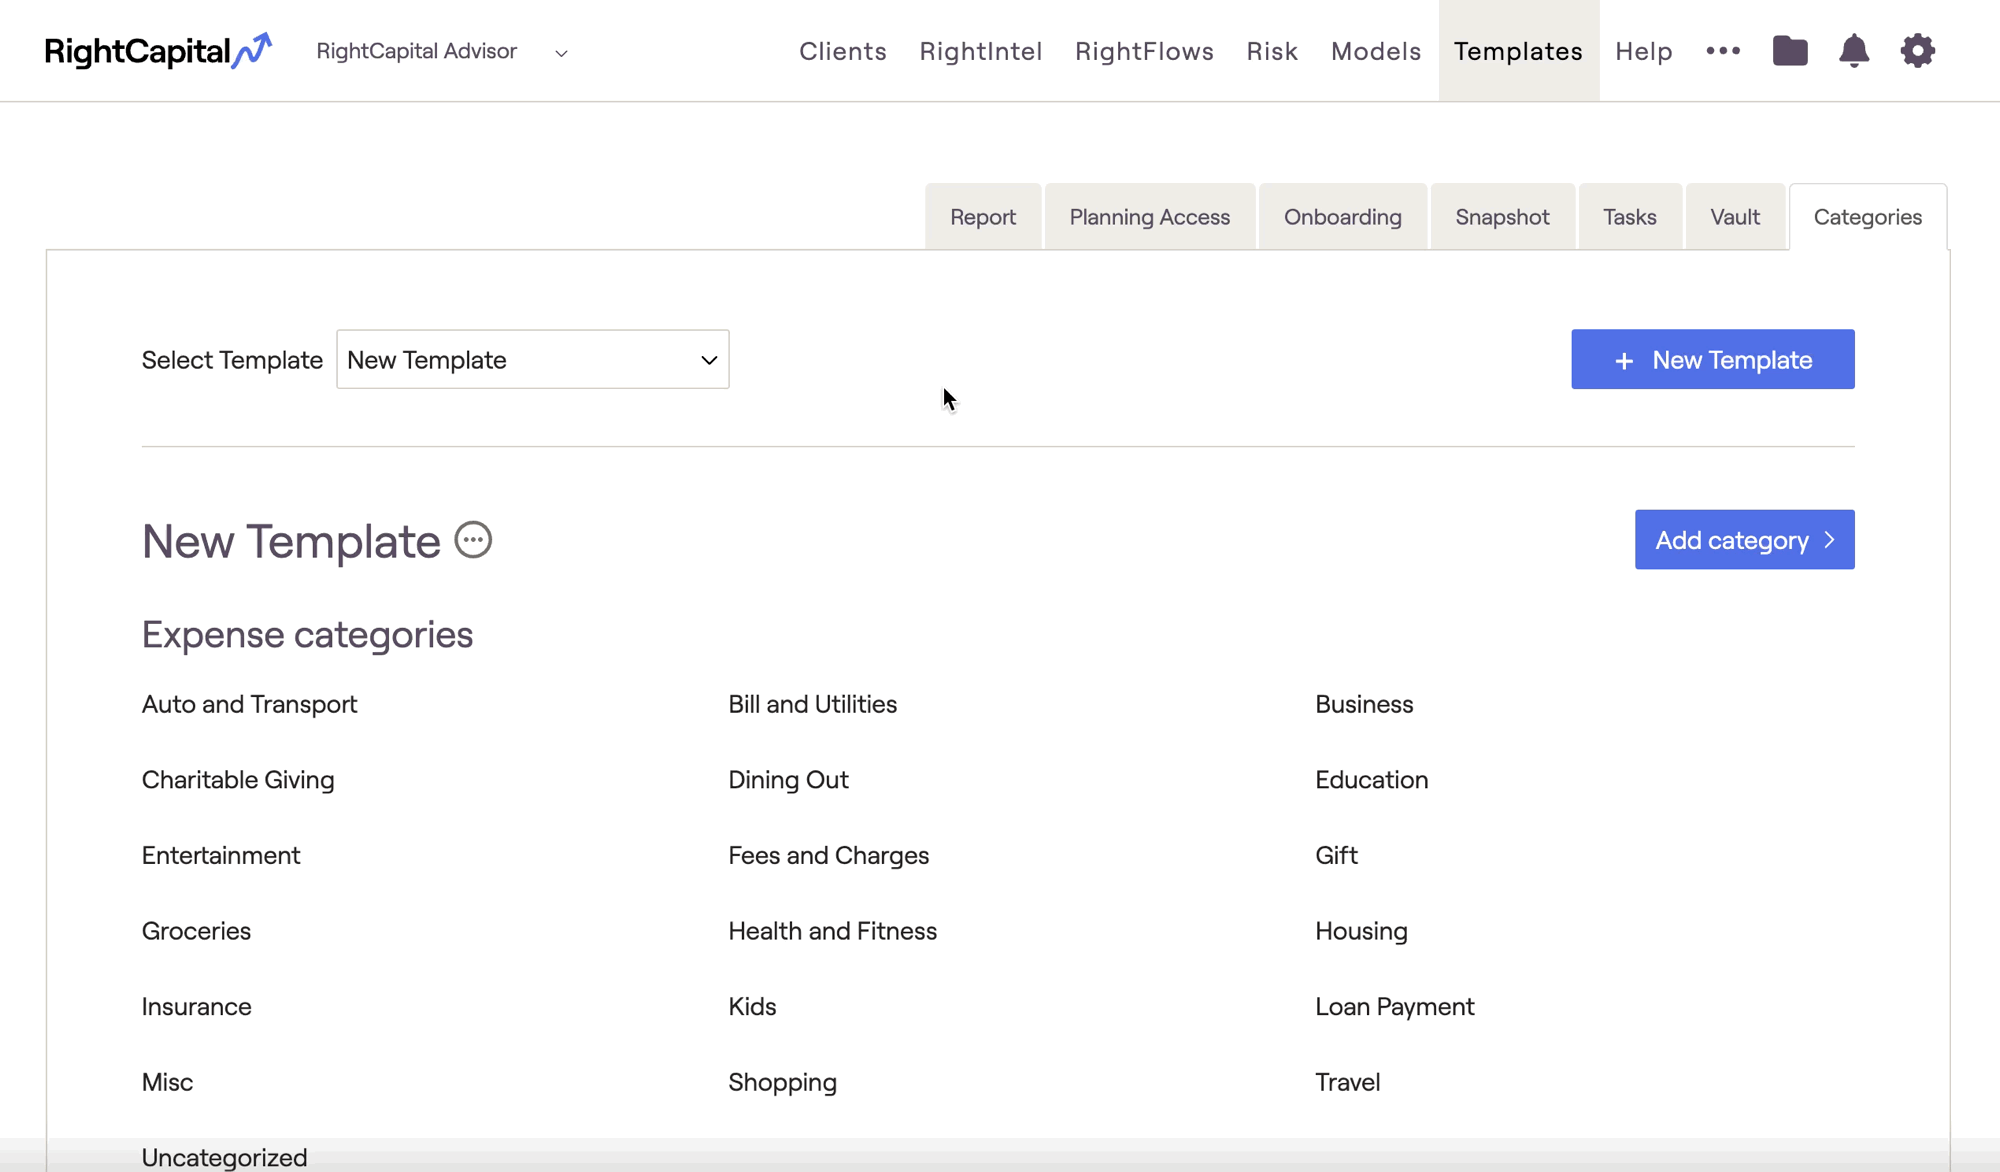Click the RightCapital logo
The width and height of the screenshot is (2000, 1172).
[x=158, y=51]
